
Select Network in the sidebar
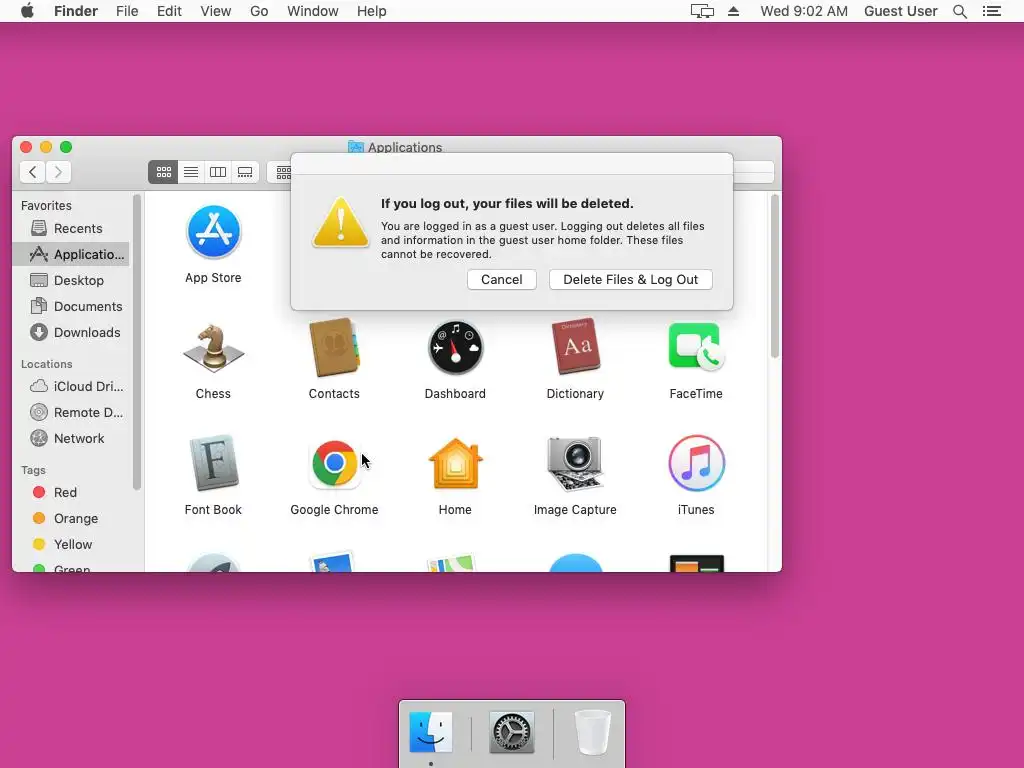71,438
